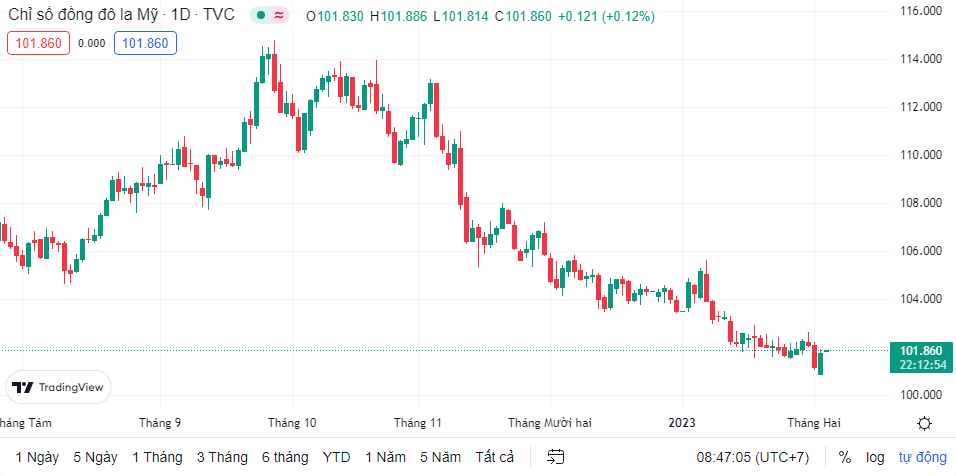The width and height of the screenshot is (956, 476).
Task: Select the YTD time range
Action: pos(337,457)
